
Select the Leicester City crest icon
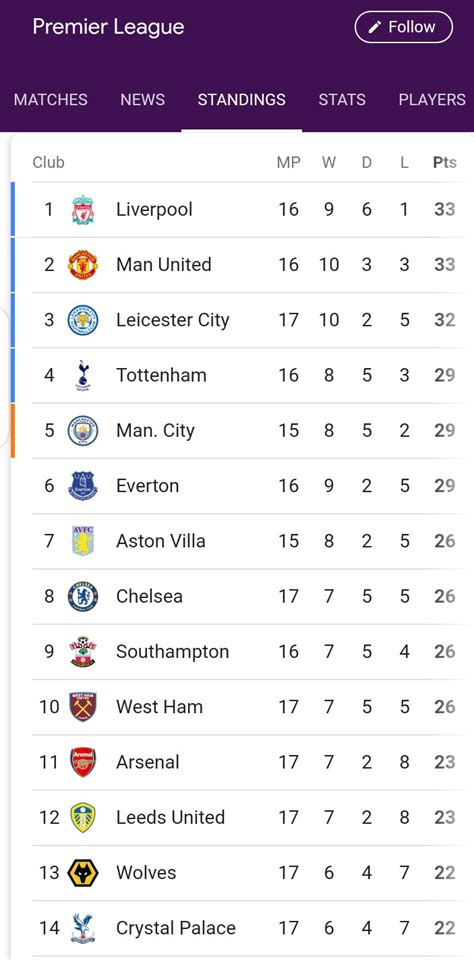[83, 320]
